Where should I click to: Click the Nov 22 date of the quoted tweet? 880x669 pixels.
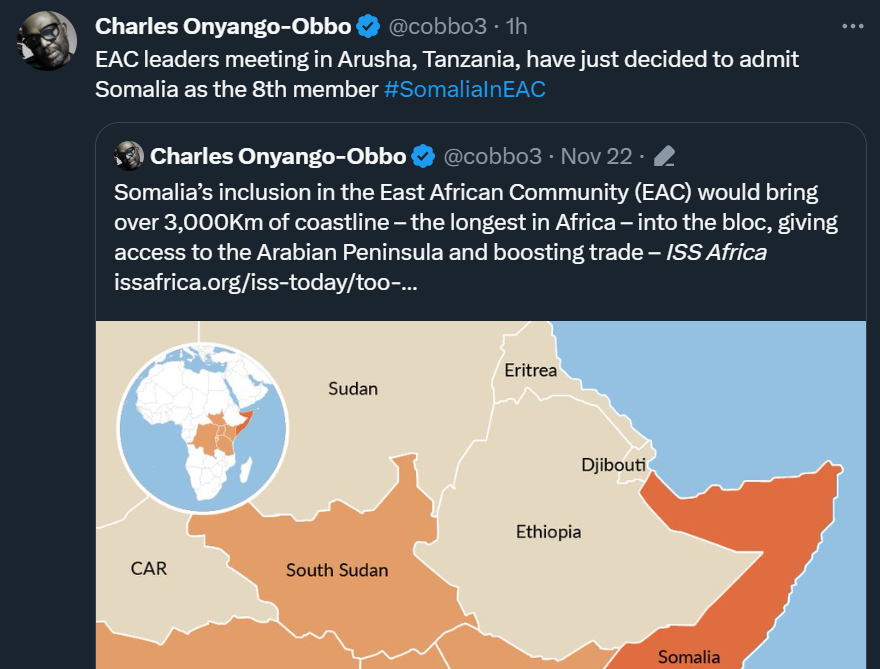tap(597, 157)
